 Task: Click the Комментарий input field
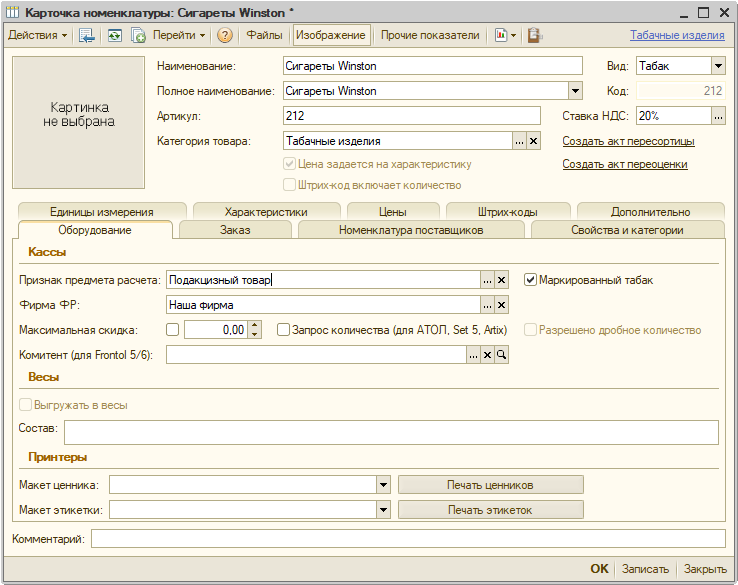pos(408,538)
